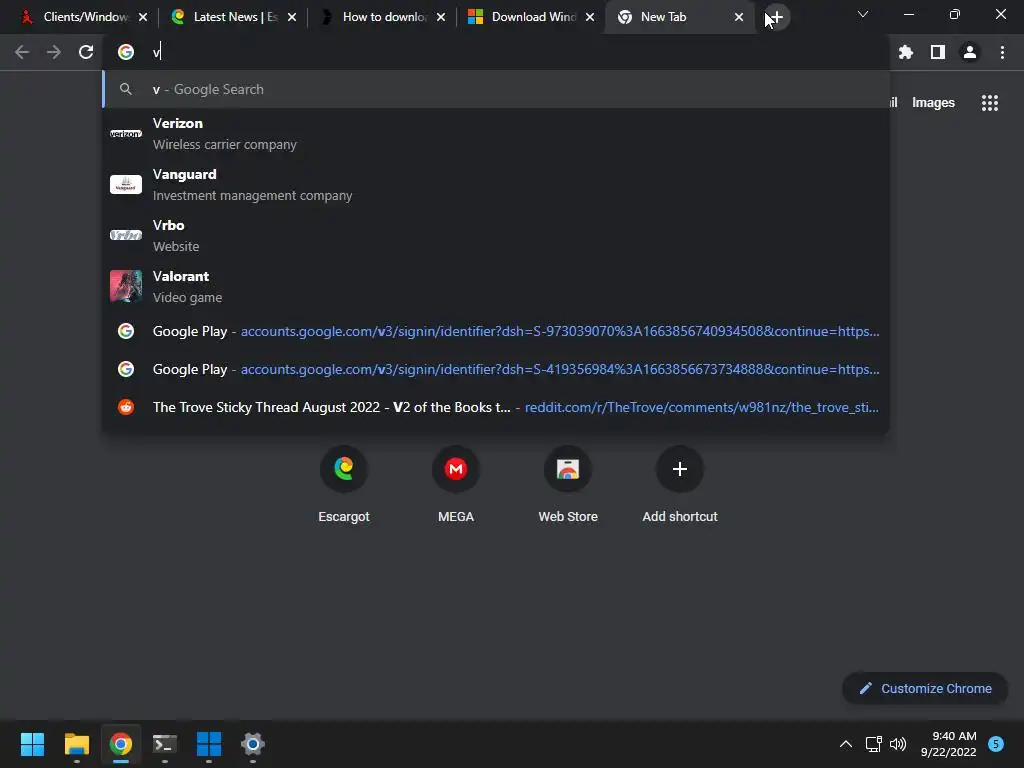Click the new tab plus button
Screen dimensions: 1024x768
tap(776, 17)
